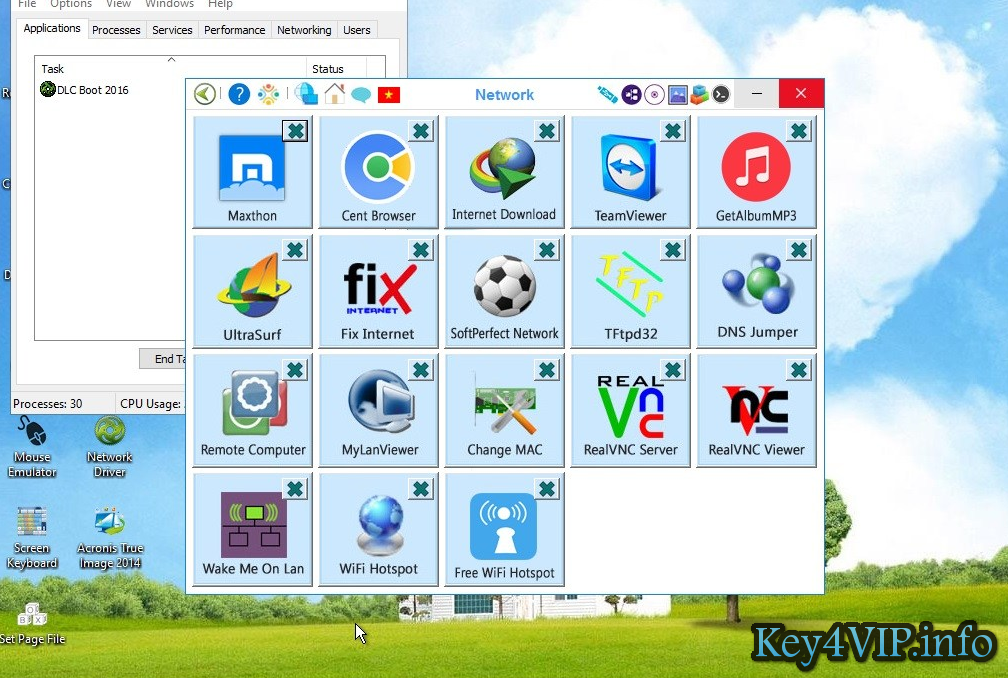Open the blue help question mark
The height and width of the screenshot is (678, 1008).
pyautogui.click(x=239, y=94)
